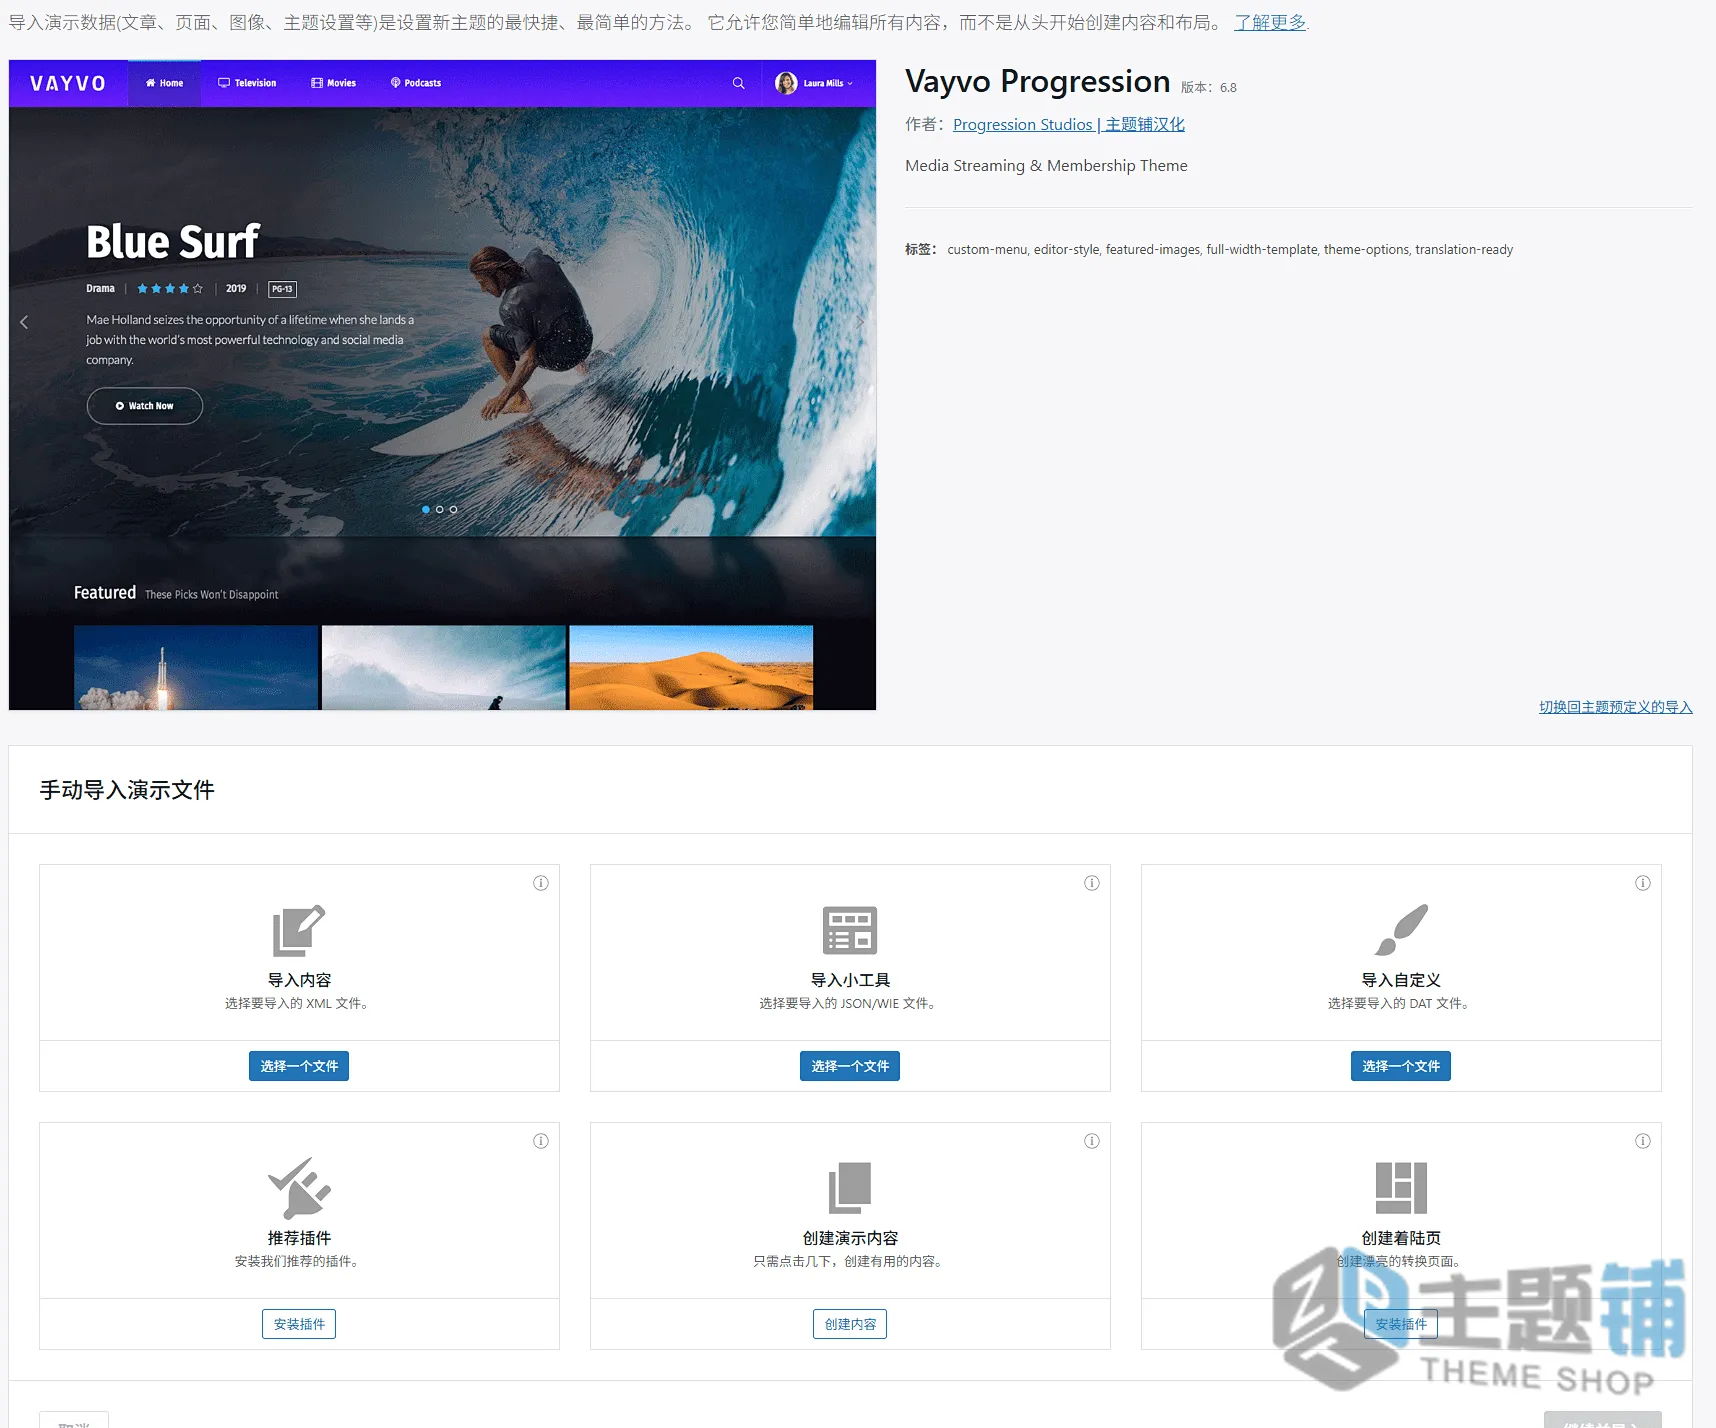This screenshot has width=1716, height=1428.
Task: Click the 导入自定义 paintbrush icon
Action: click(1401, 930)
